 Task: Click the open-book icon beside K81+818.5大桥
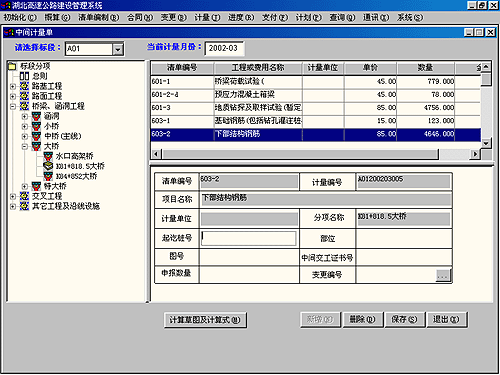48,166
